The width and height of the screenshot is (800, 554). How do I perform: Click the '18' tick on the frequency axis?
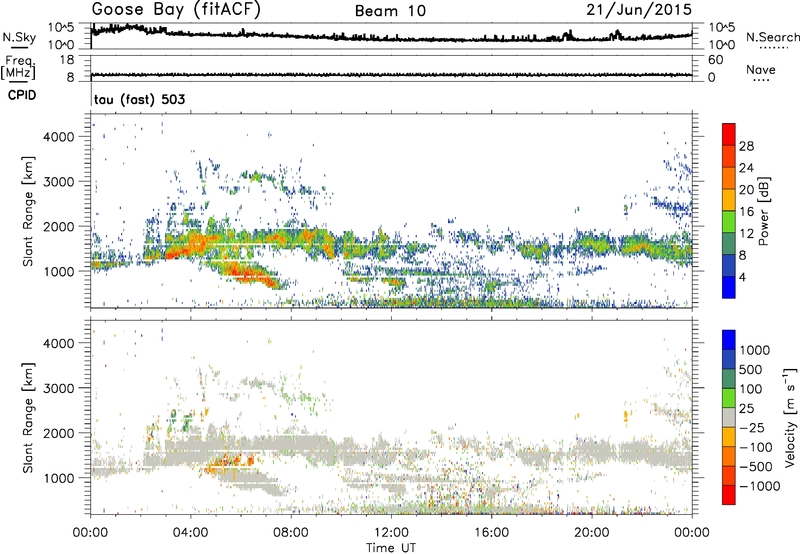pyautogui.click(x=67, y=60)
